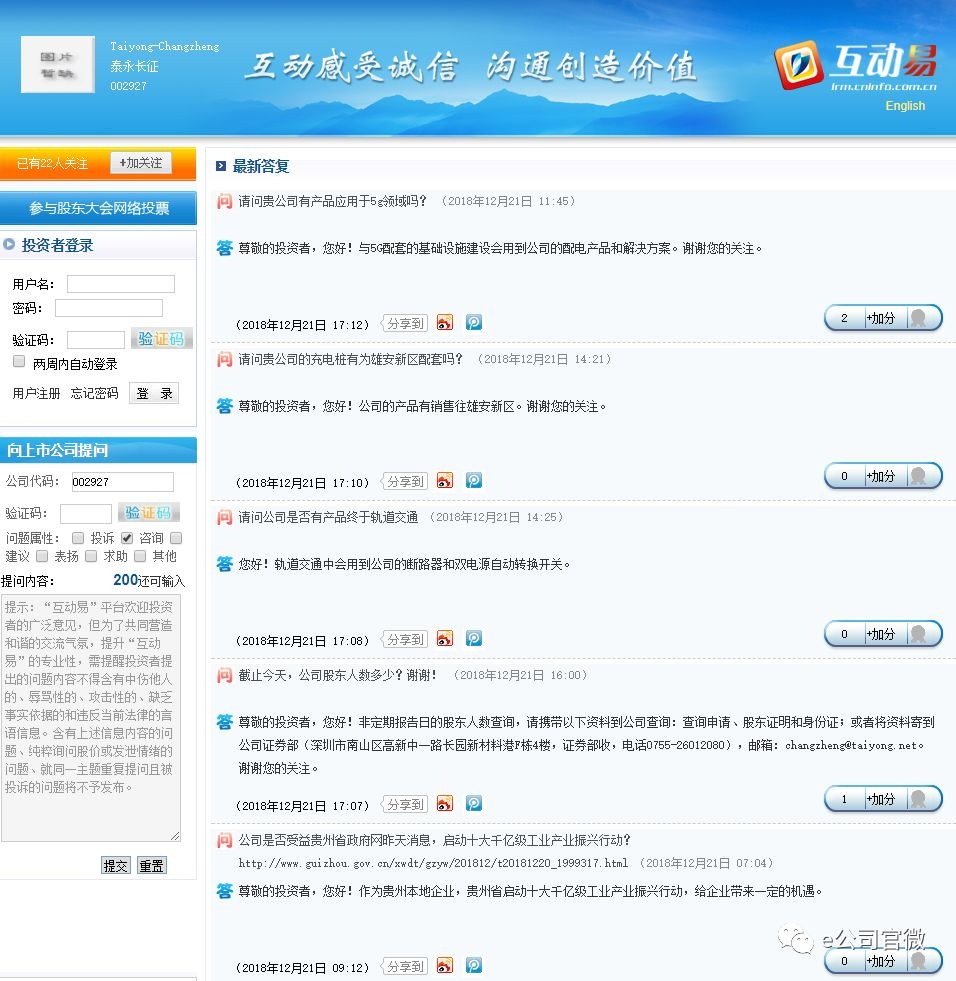956x981 pixels.
Task: Share the 17:12 answer to Weibo
Action: (x=444, y=323)
